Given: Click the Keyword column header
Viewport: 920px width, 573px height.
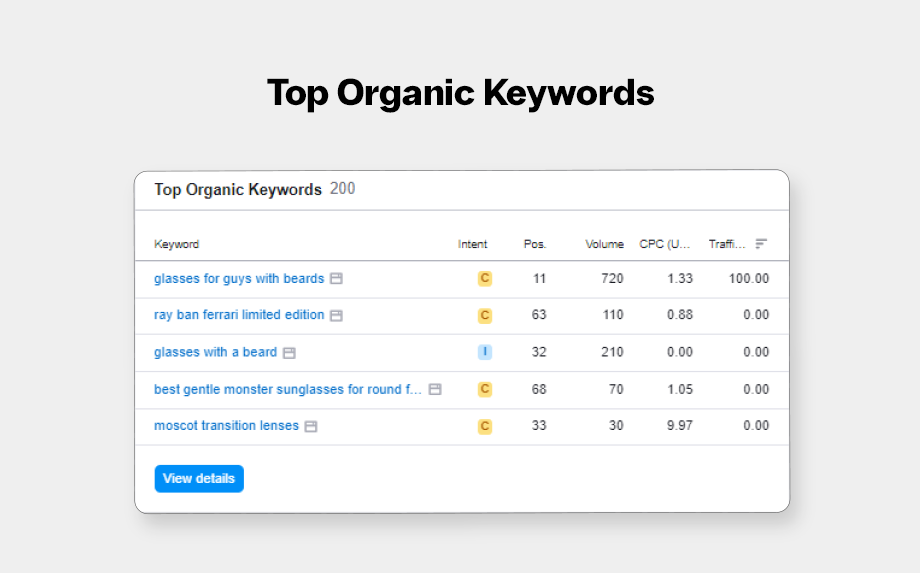Looking at the screenshot, I should pyautogui.click(x=176, y=244).
